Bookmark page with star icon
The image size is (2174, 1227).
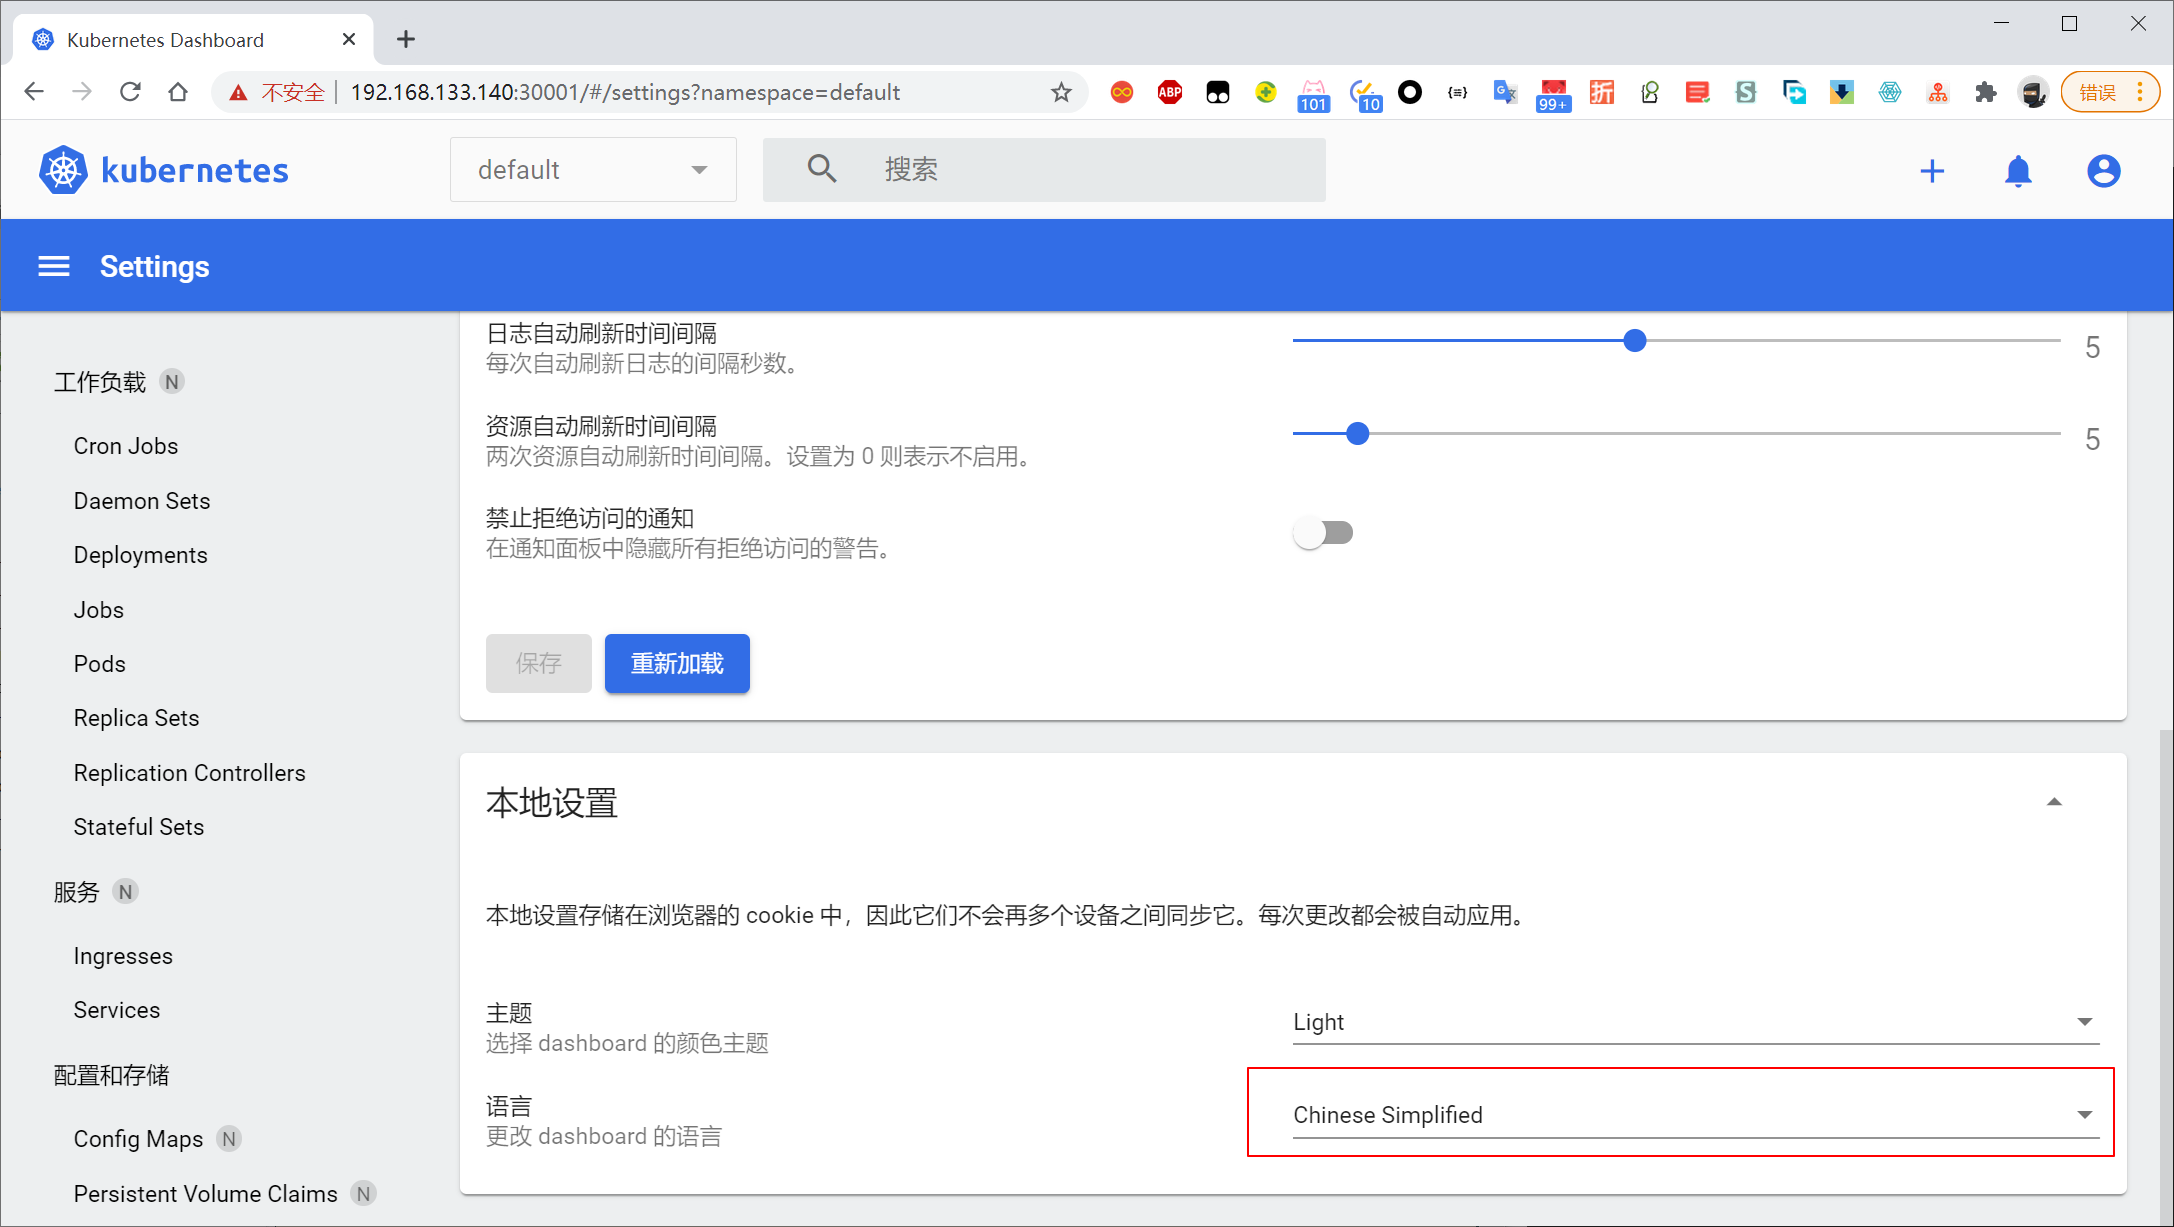(1061, 93)
